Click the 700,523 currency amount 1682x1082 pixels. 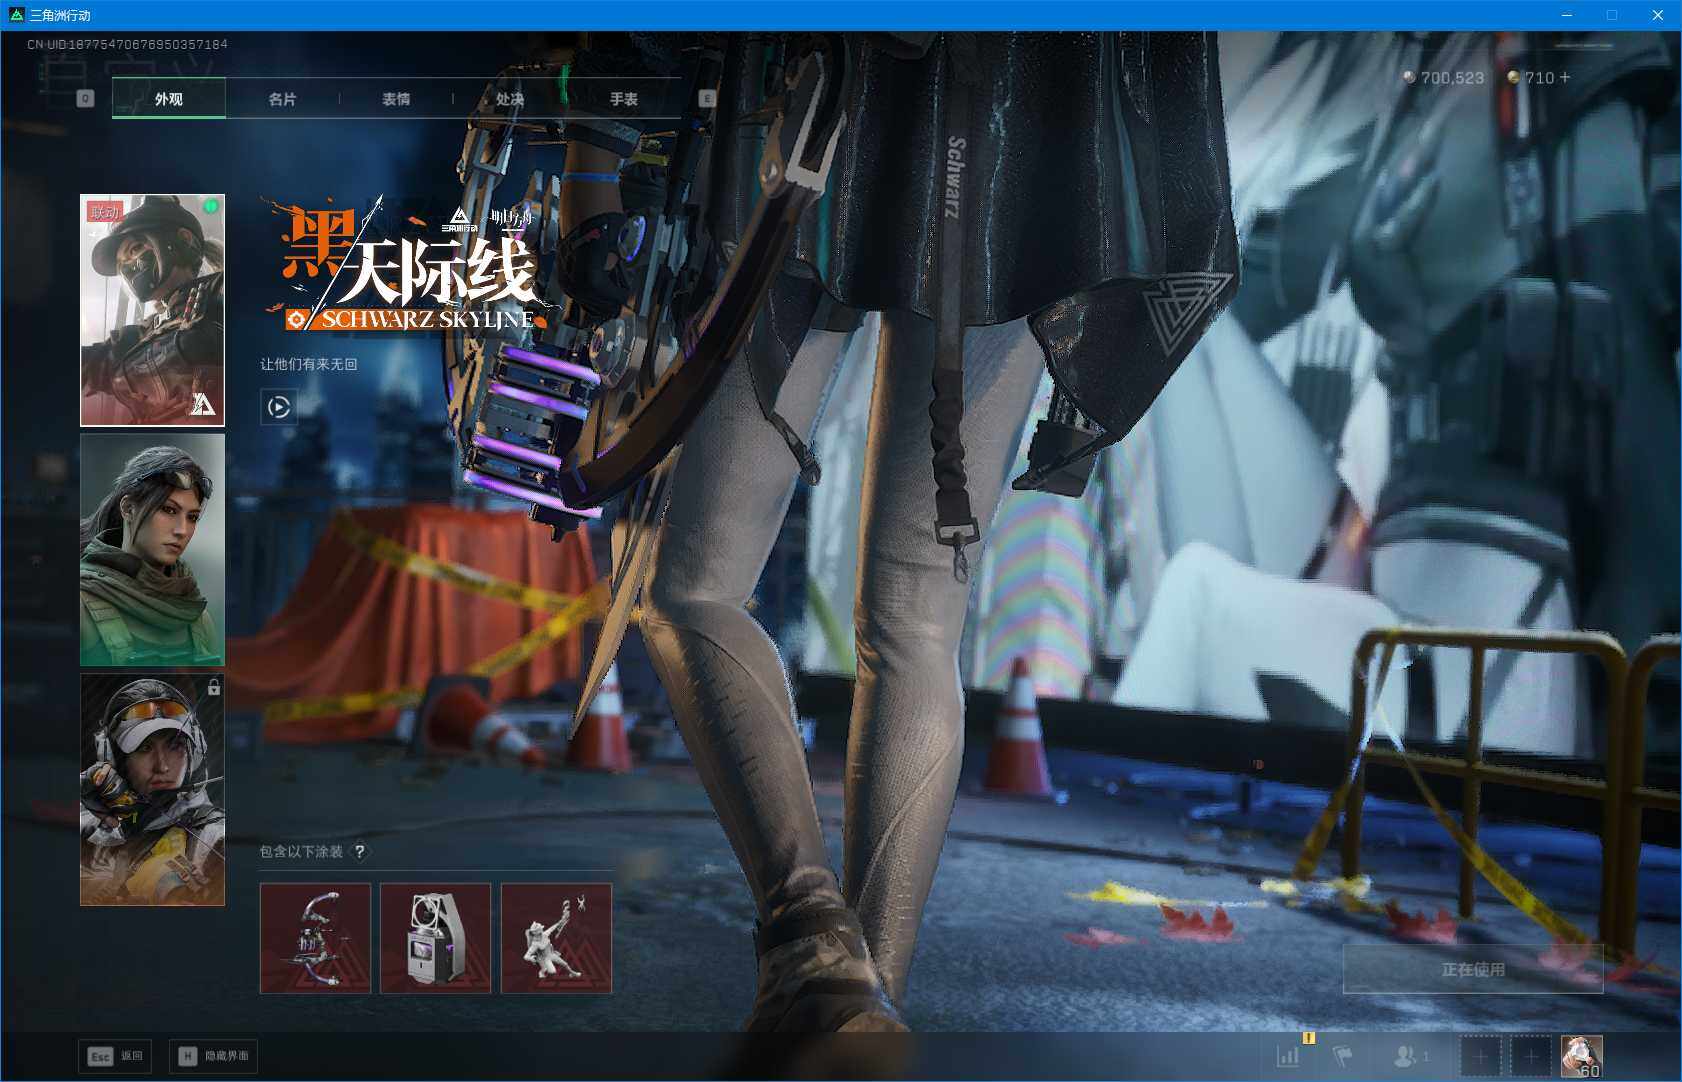coord(1452,77)
